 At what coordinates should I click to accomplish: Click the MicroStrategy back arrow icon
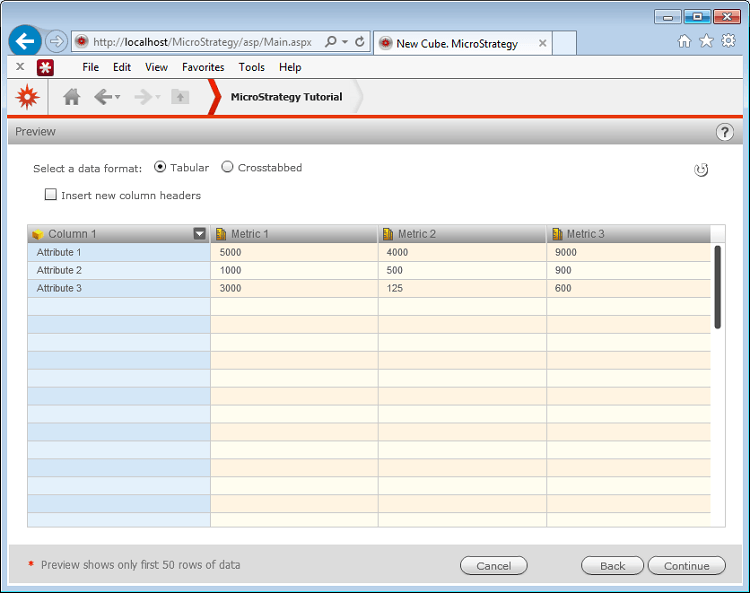coord(102,97)
